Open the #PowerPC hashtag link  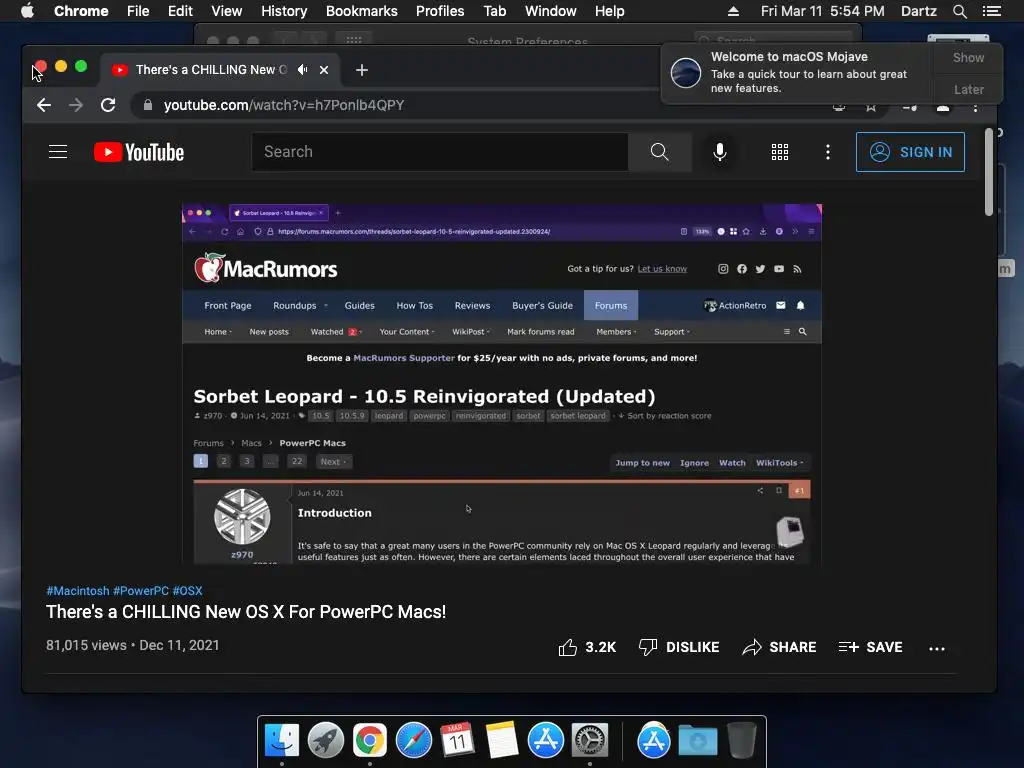141,590
